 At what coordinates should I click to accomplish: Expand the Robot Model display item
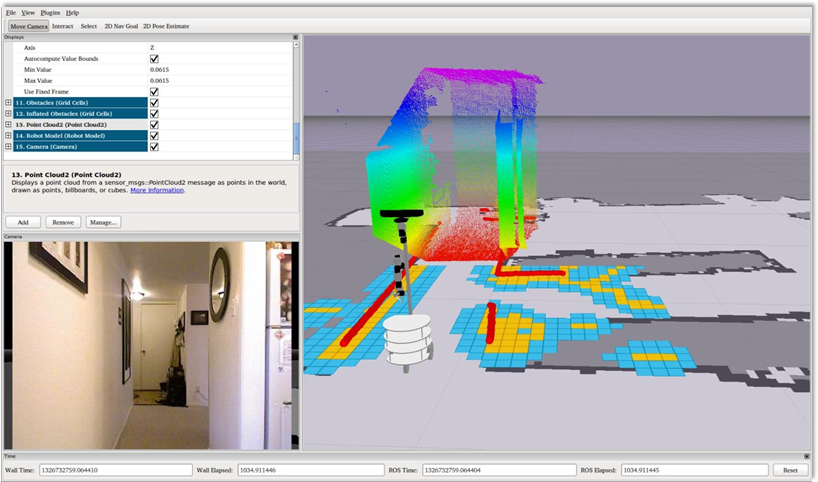tap(8, 136)
